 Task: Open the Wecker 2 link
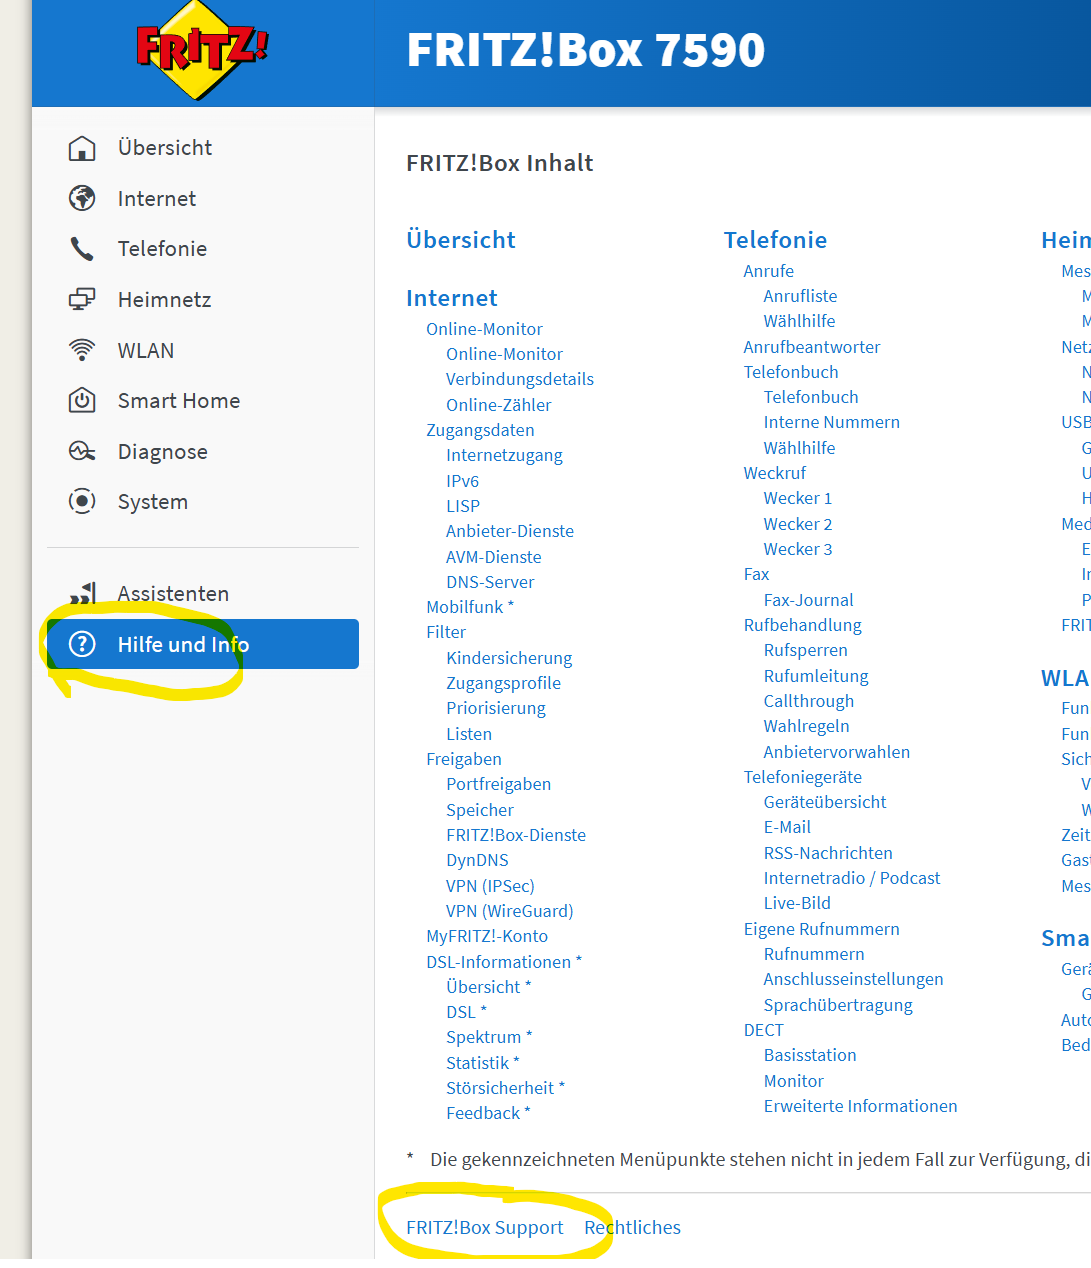[798, 524]
